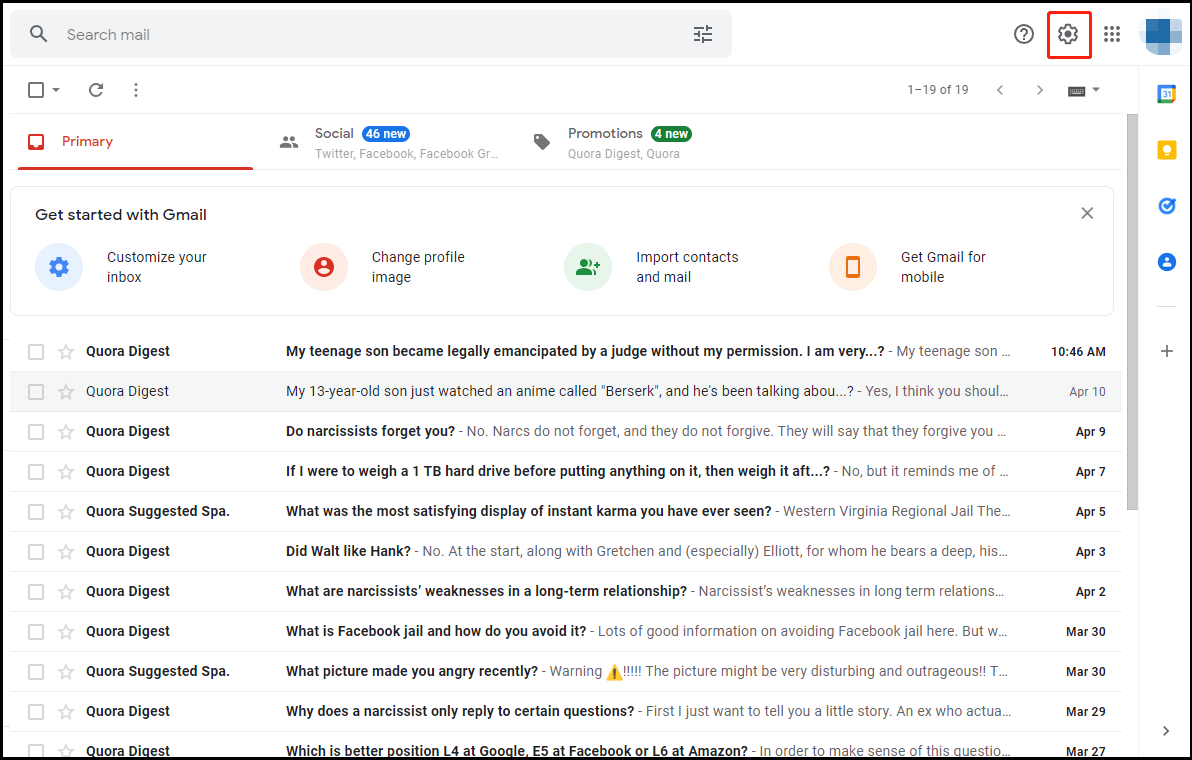The height and width of the screenshot is (760, 1192).
Task: Open the 1 TB hard drive email
Action: pos(566,472)
